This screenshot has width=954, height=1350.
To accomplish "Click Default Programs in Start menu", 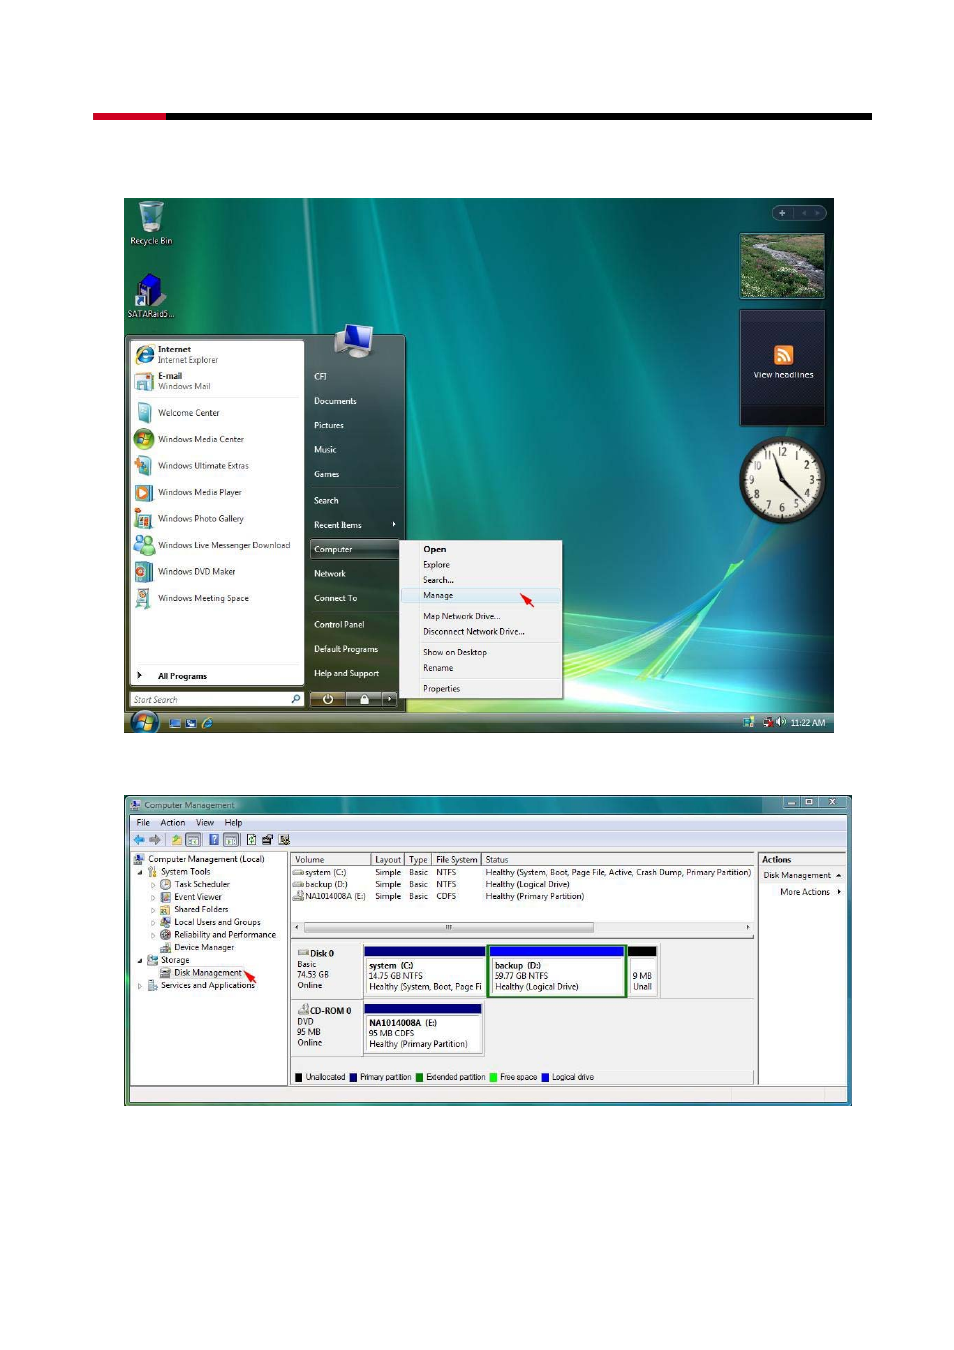I will point(346,649).
